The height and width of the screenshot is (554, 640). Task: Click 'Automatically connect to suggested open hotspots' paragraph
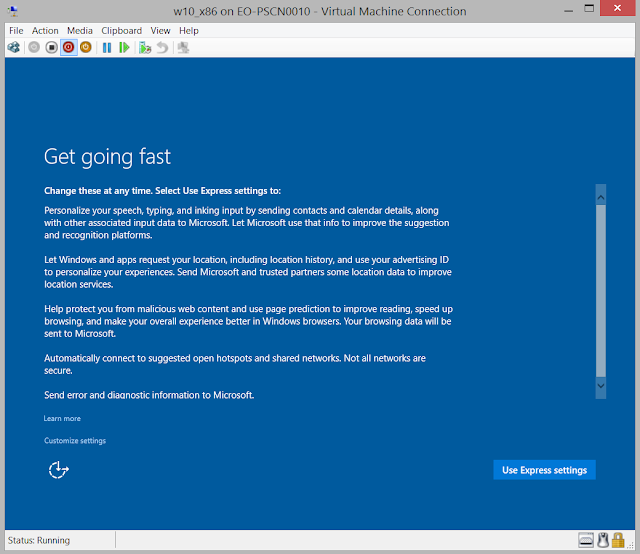click(235, 364)
